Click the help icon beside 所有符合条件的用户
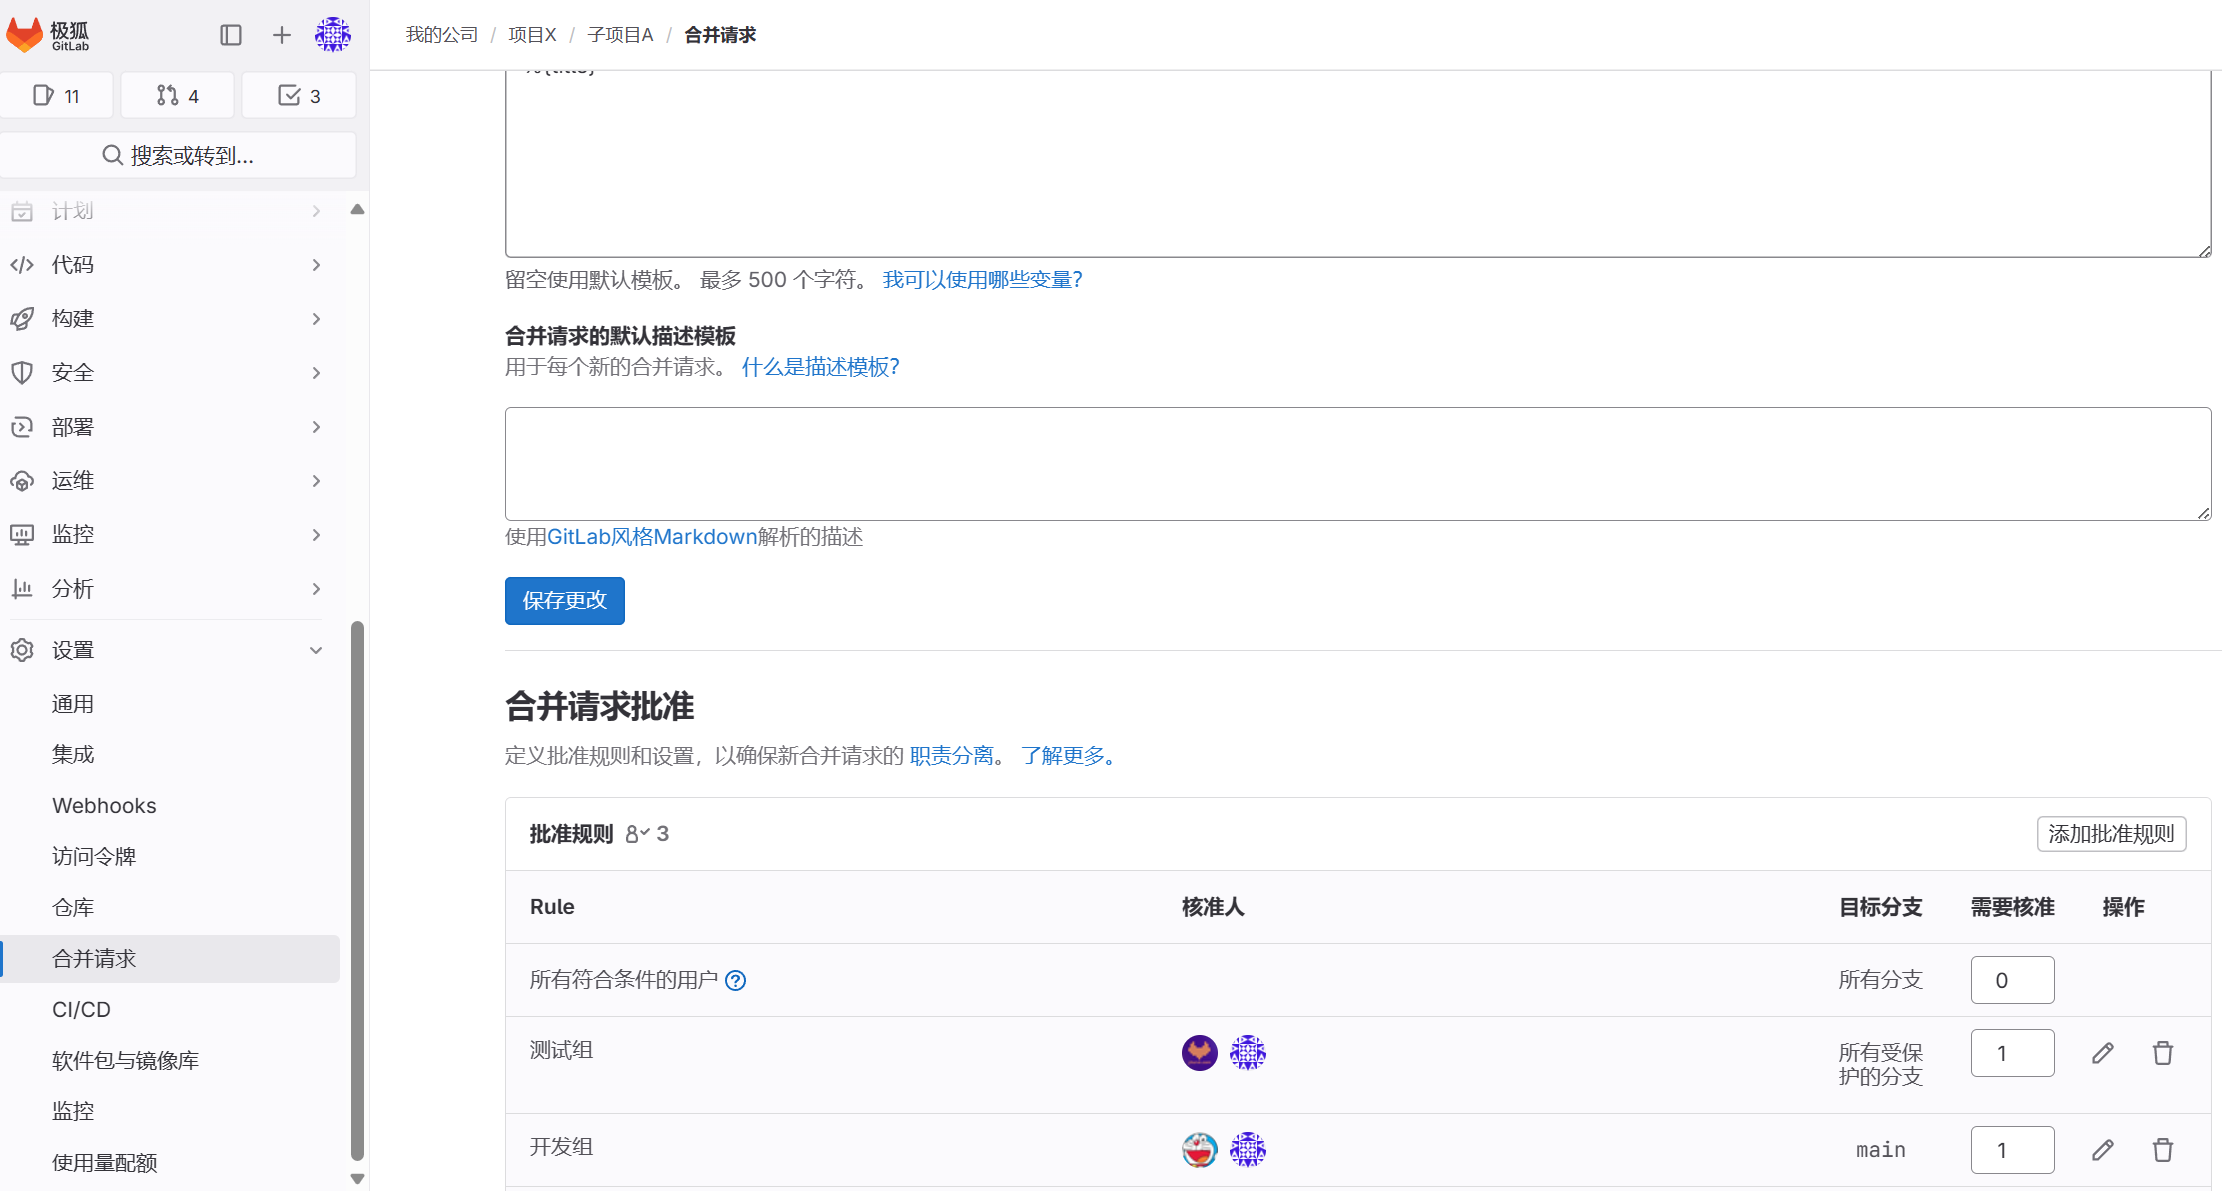 [736, 980]
